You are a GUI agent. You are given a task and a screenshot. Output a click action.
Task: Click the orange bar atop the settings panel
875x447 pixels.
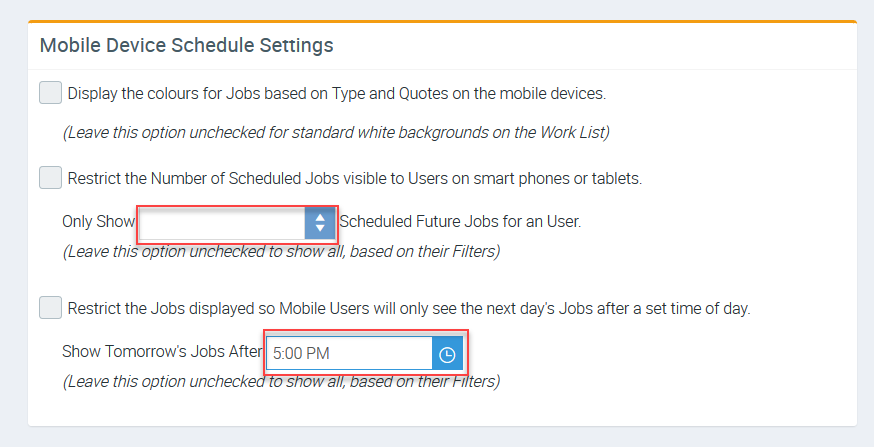point(442,21)
